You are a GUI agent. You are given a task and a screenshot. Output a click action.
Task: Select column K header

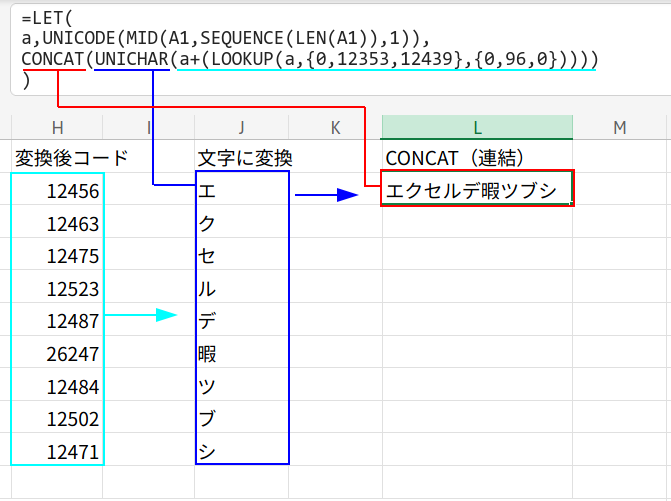[335, 126]
